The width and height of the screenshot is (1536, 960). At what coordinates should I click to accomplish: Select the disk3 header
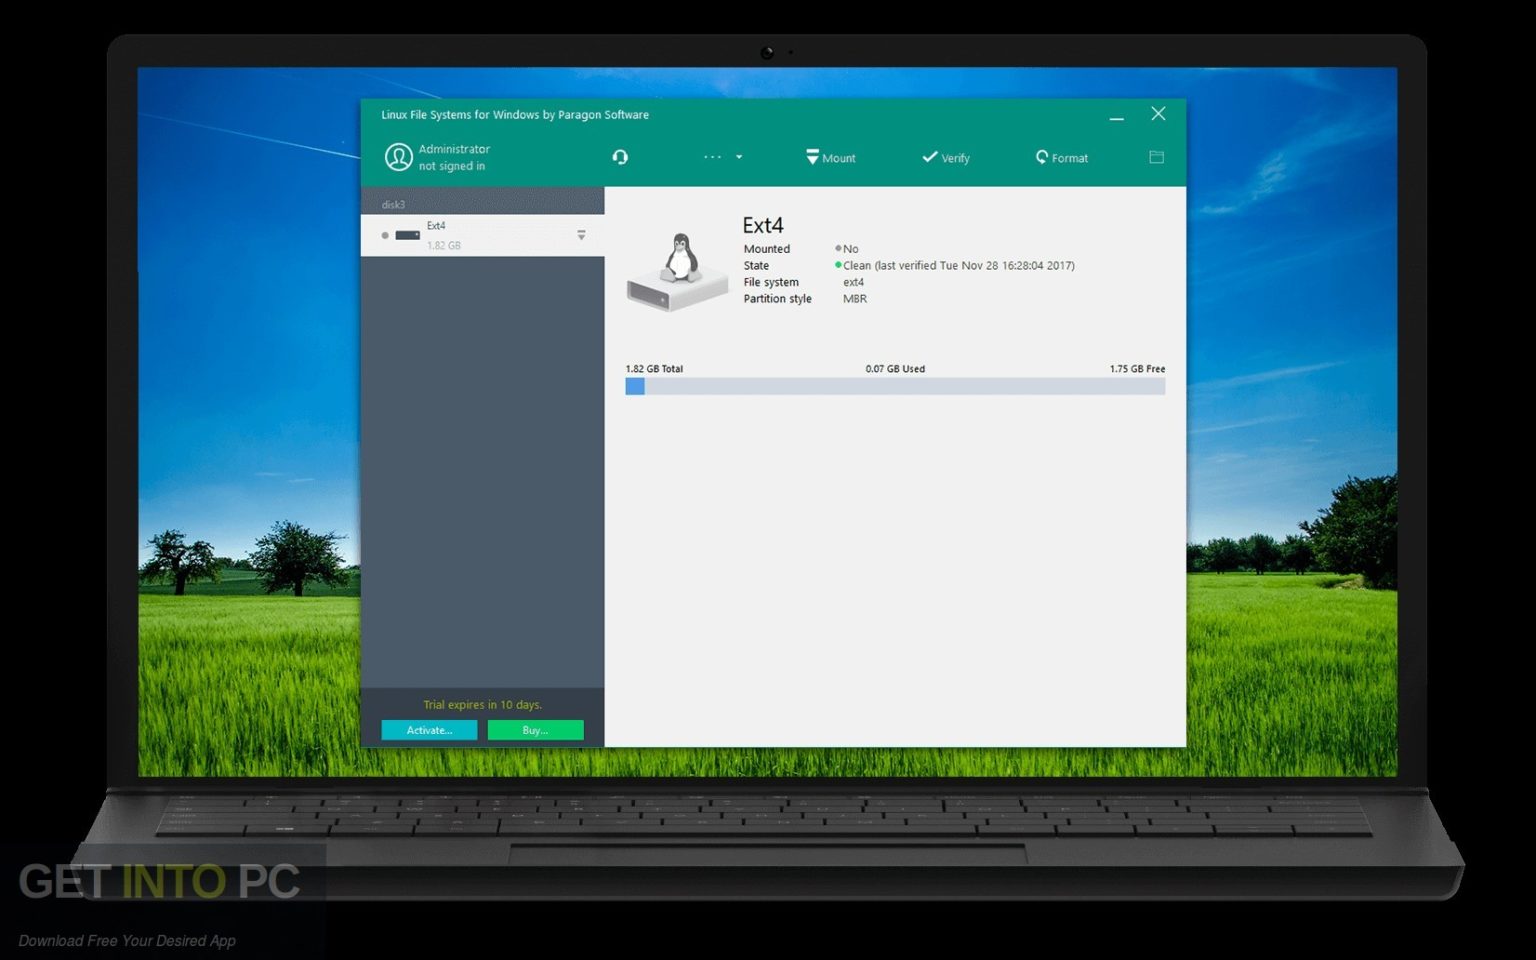tap(393, 204)
